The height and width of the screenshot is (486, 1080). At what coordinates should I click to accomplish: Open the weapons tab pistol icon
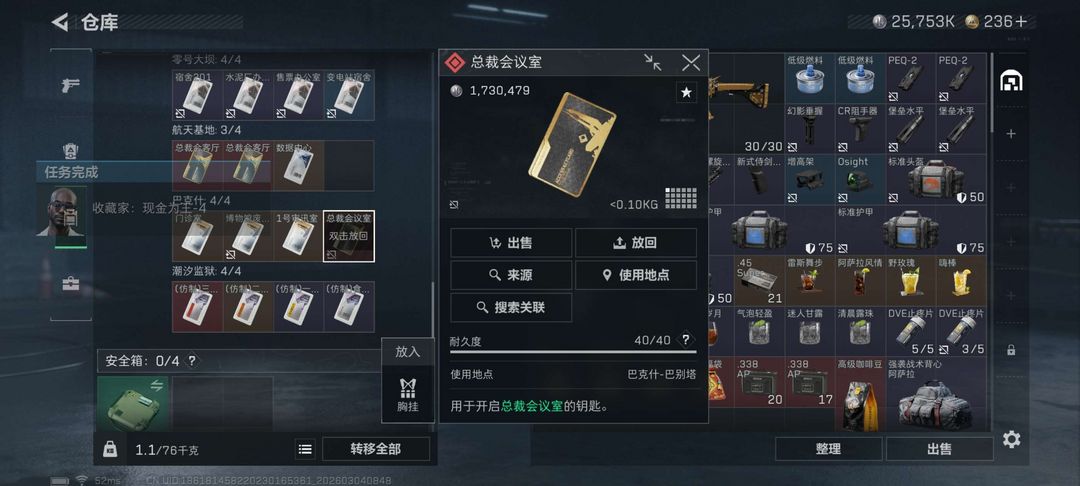pos(71,85)
